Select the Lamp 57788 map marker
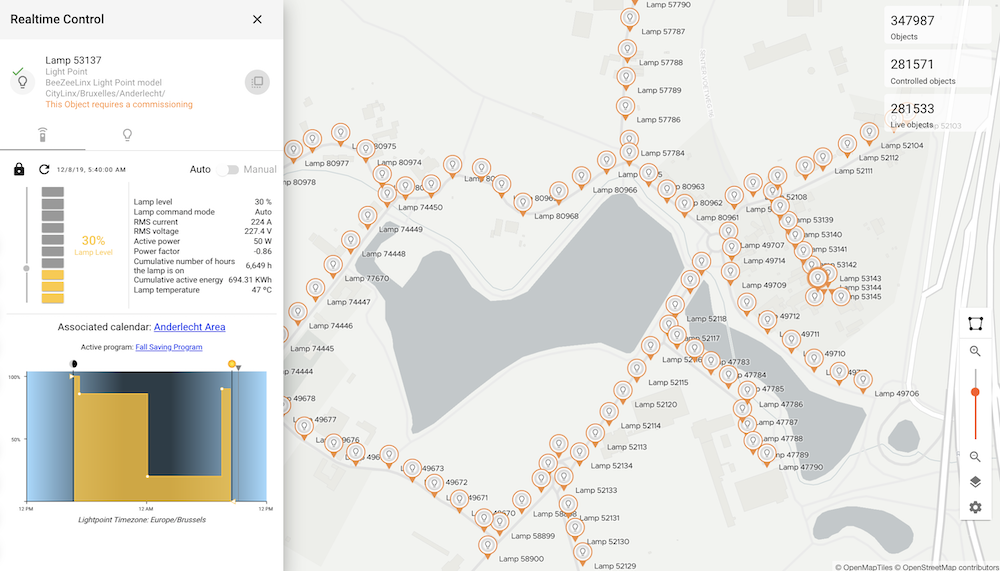Screen dimensions: 1000x571 627,51
